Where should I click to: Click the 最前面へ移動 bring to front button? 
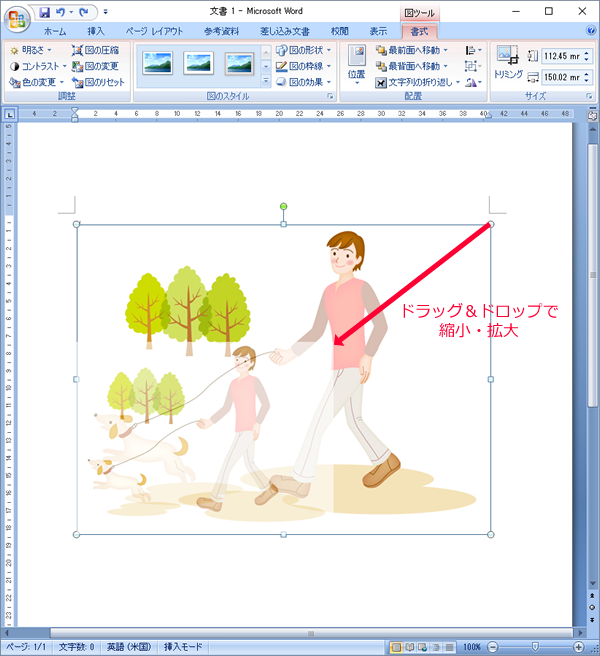coord(412,49)
